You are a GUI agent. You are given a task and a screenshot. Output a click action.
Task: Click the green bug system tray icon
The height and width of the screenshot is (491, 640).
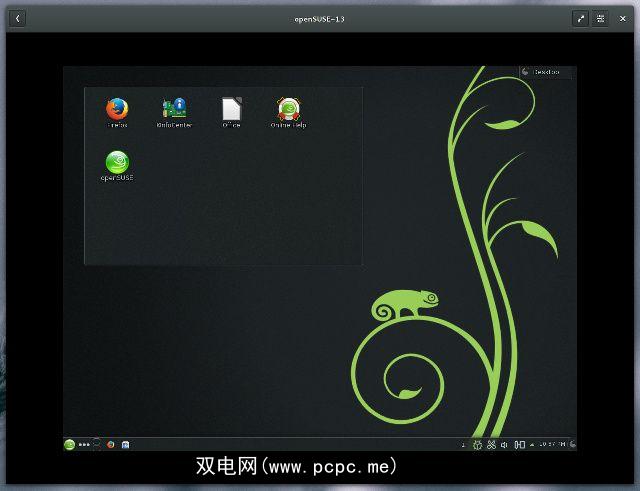coord(477,444)
